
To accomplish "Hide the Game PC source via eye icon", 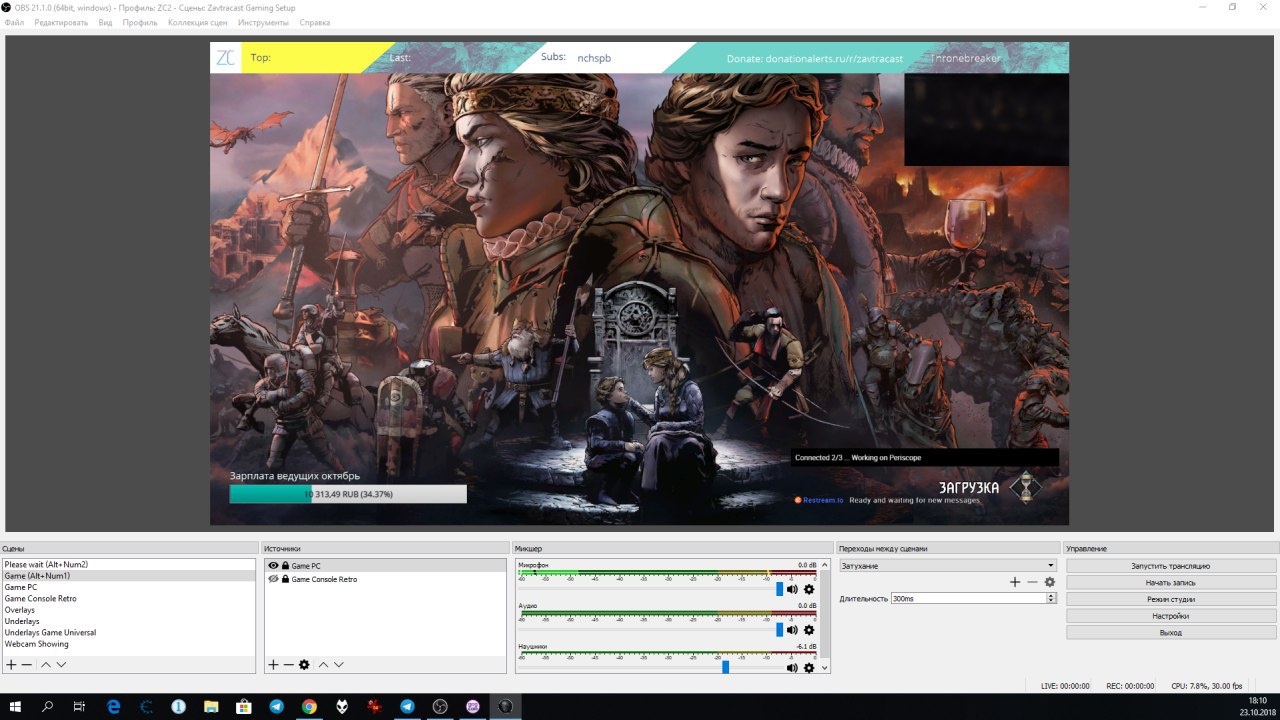I will (273, 566).
